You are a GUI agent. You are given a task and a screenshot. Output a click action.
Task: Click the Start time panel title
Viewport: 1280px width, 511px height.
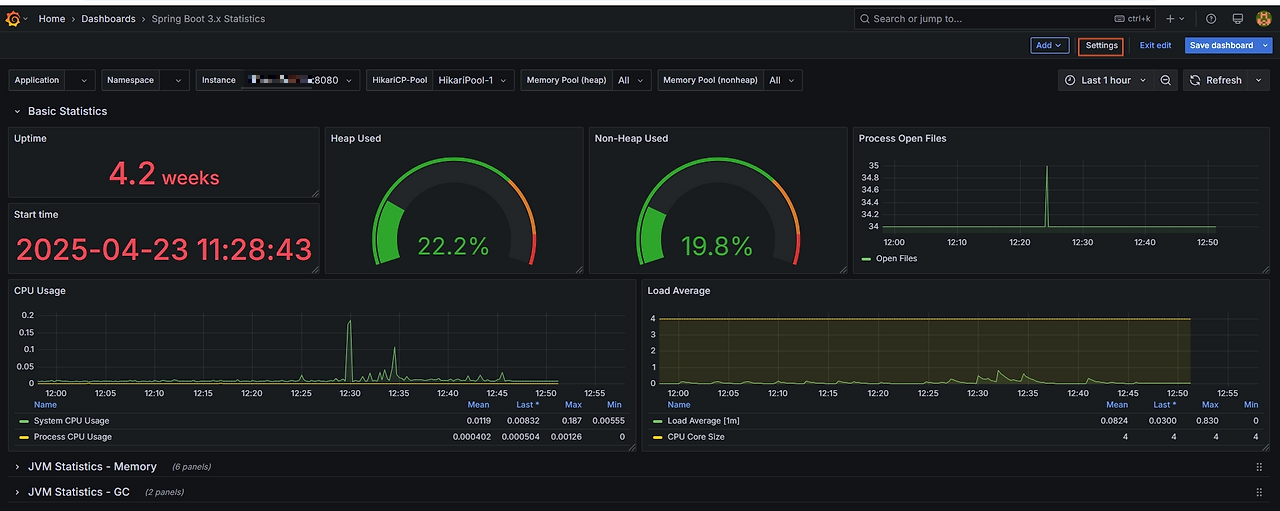click(x=36, y=214)
